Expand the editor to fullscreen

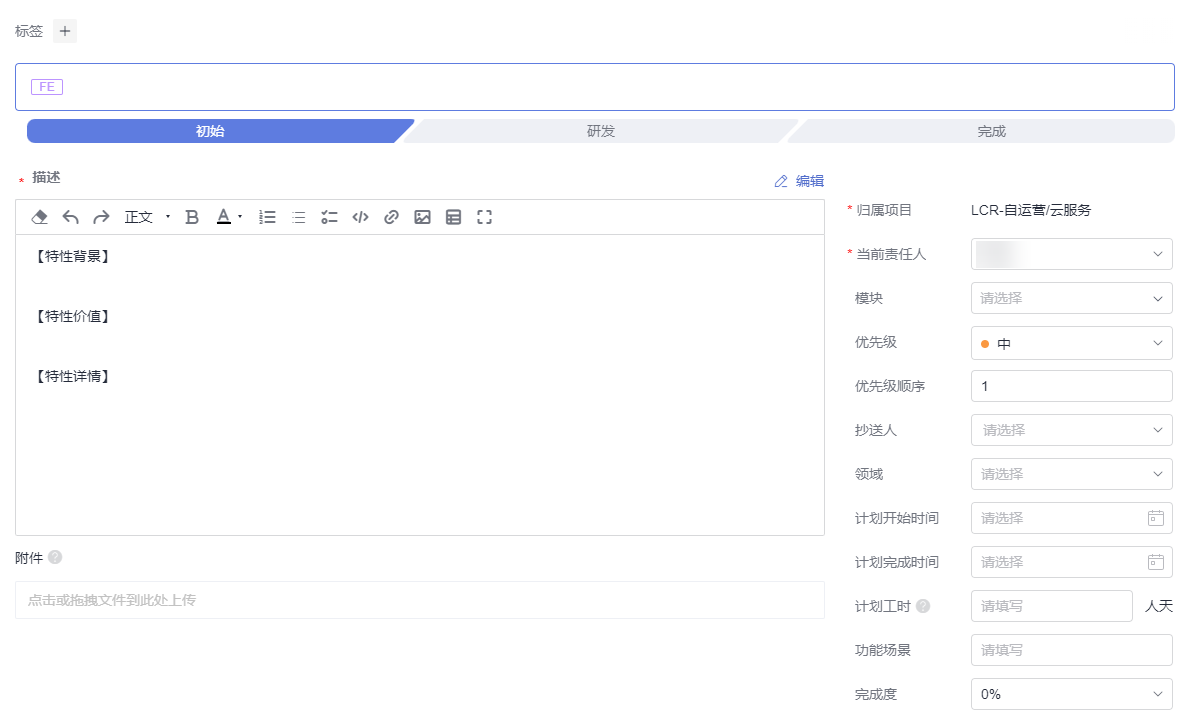pyautogui.click(x=485, y=217)
